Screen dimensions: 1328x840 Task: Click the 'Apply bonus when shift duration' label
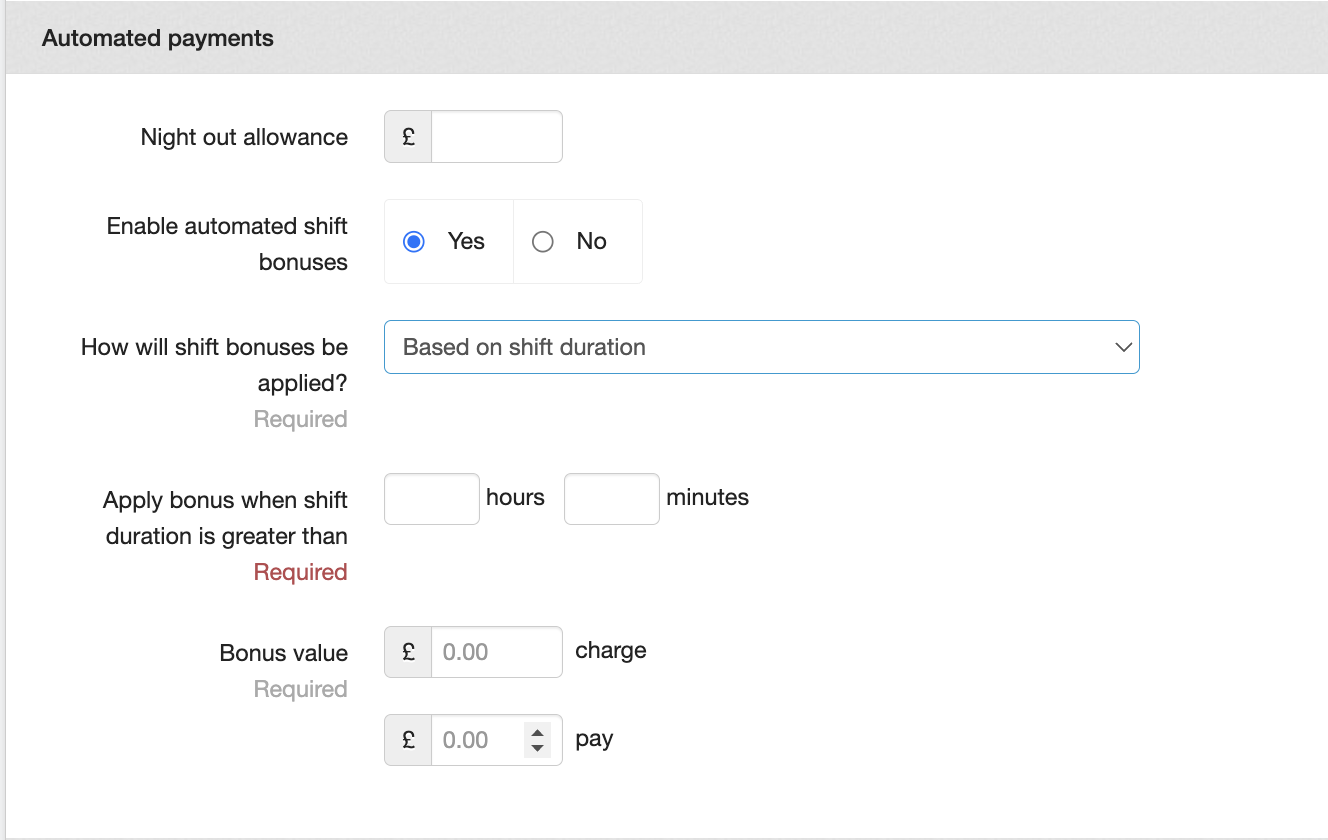[226, 517]
